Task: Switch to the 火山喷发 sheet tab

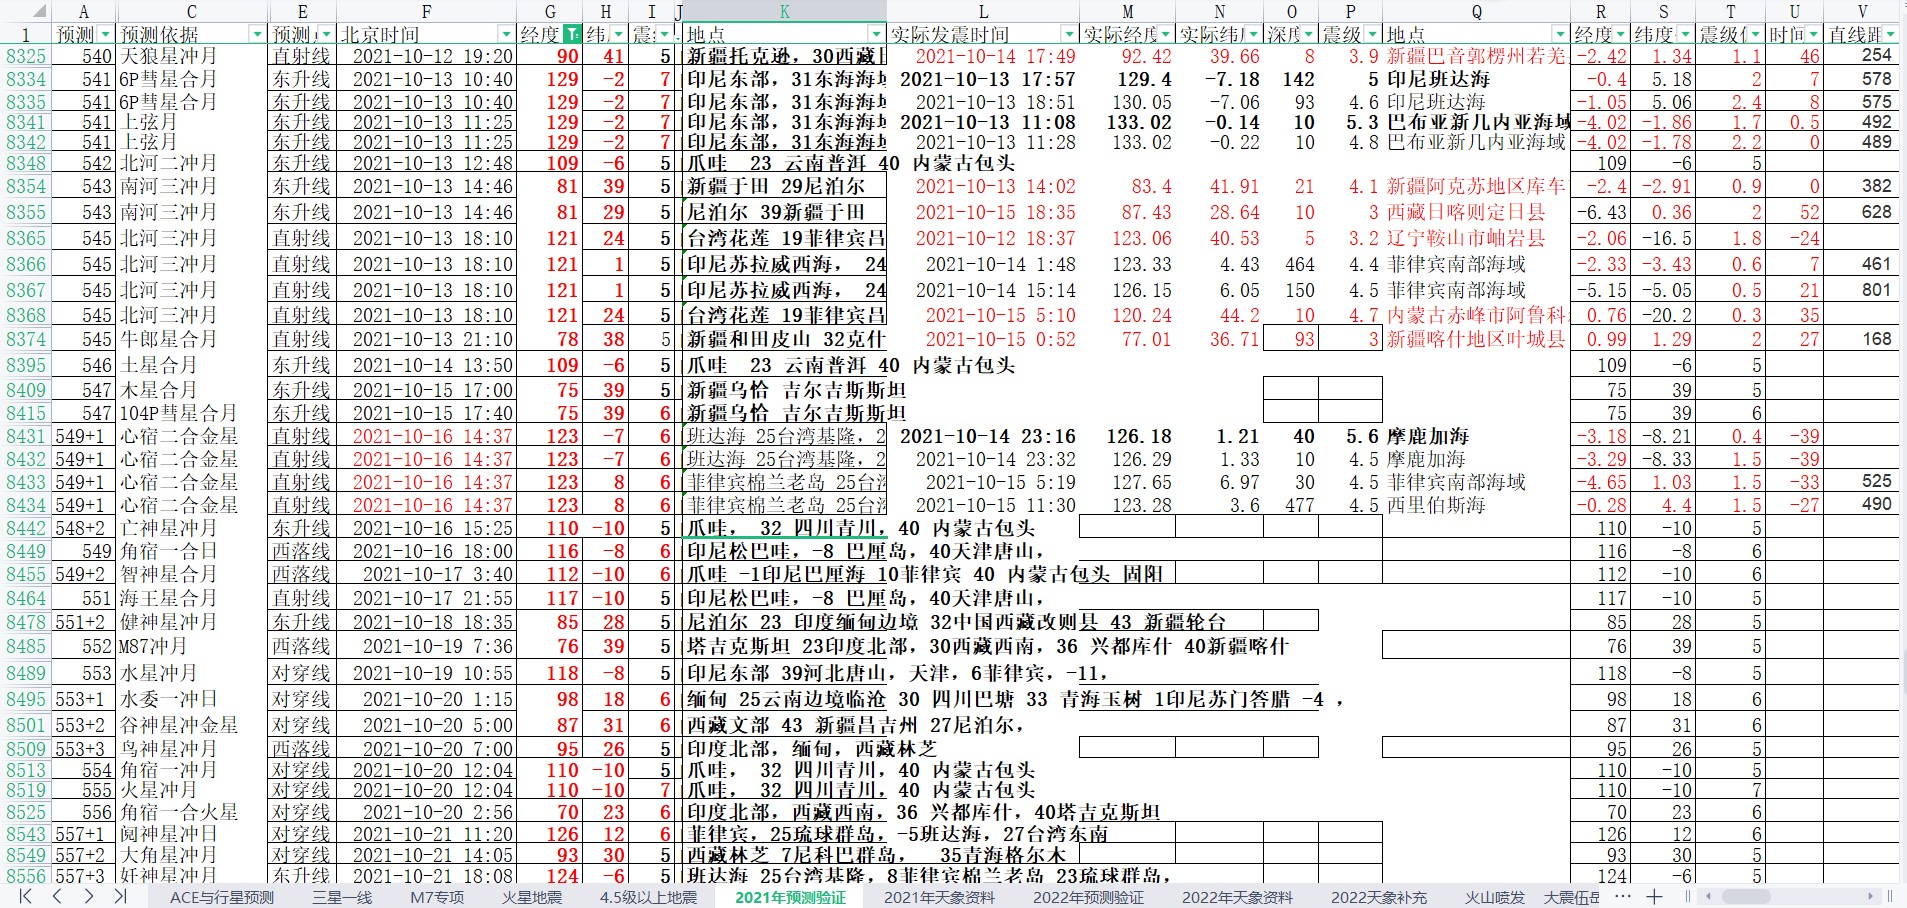Action: [x=1495, y=897]
